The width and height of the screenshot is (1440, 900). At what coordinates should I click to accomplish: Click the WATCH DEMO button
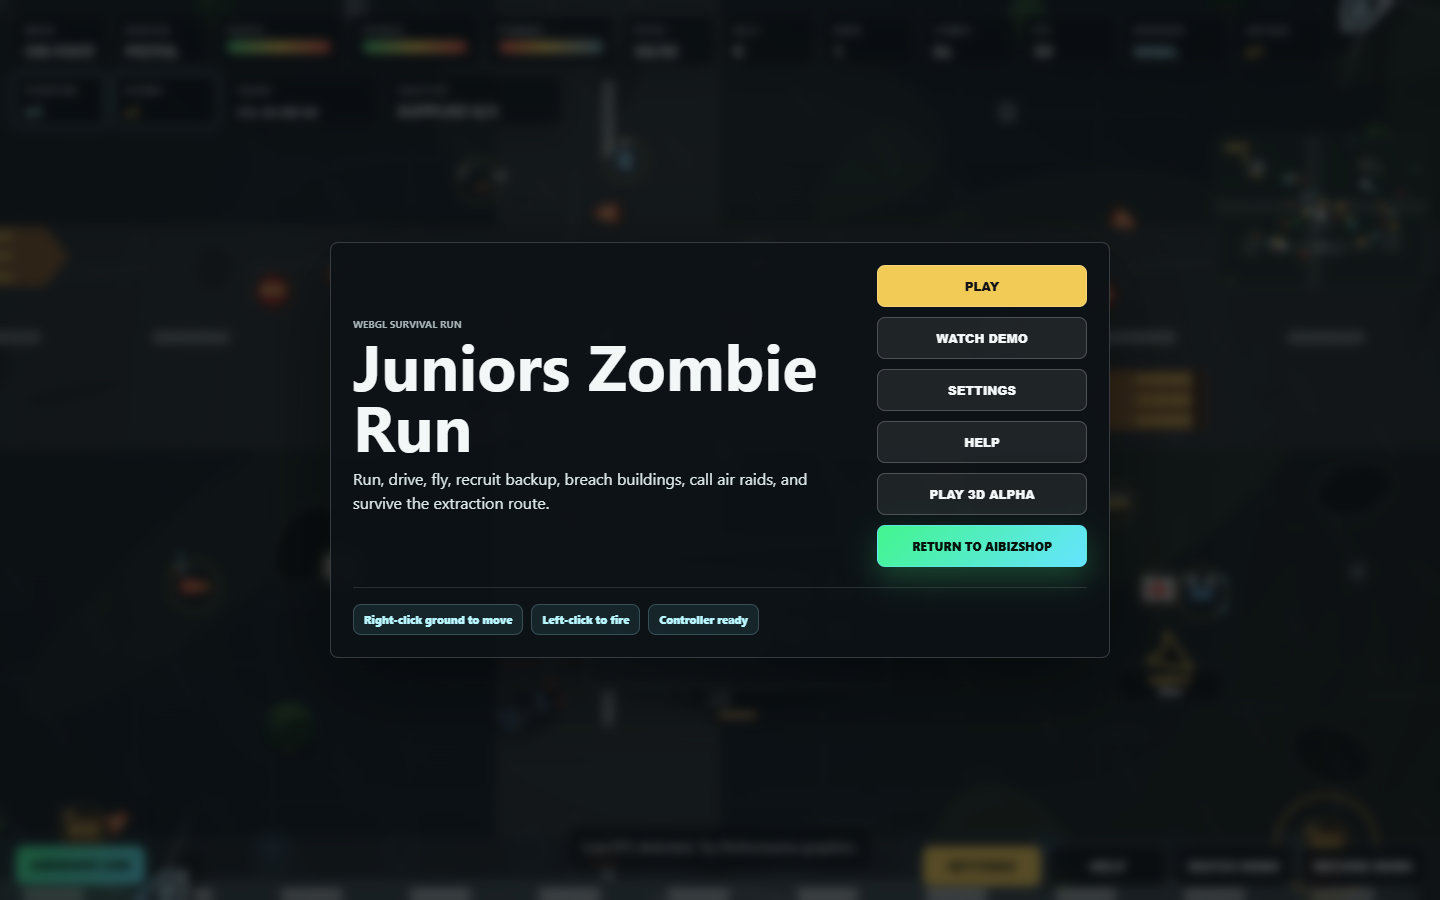click(981, 338)
